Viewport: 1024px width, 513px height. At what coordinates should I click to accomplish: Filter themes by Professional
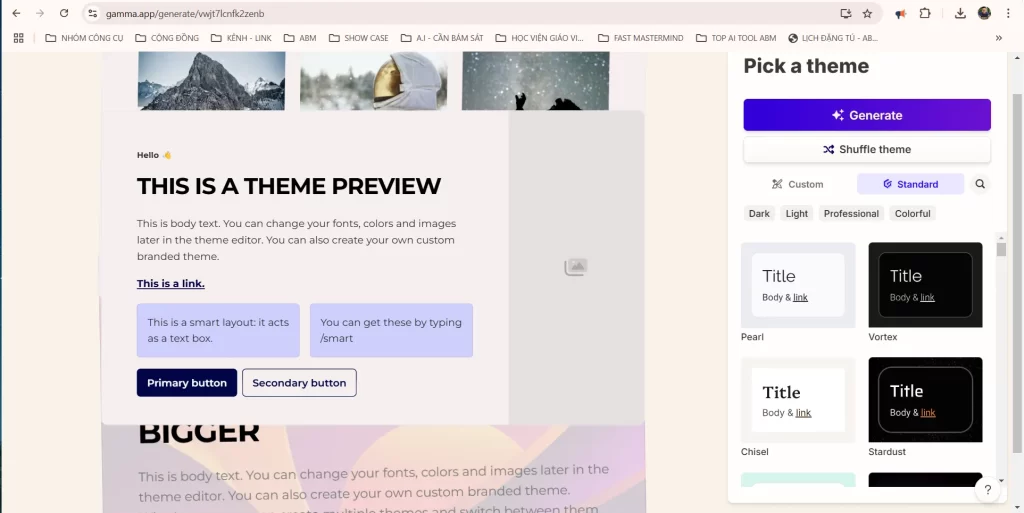[851, 213]
